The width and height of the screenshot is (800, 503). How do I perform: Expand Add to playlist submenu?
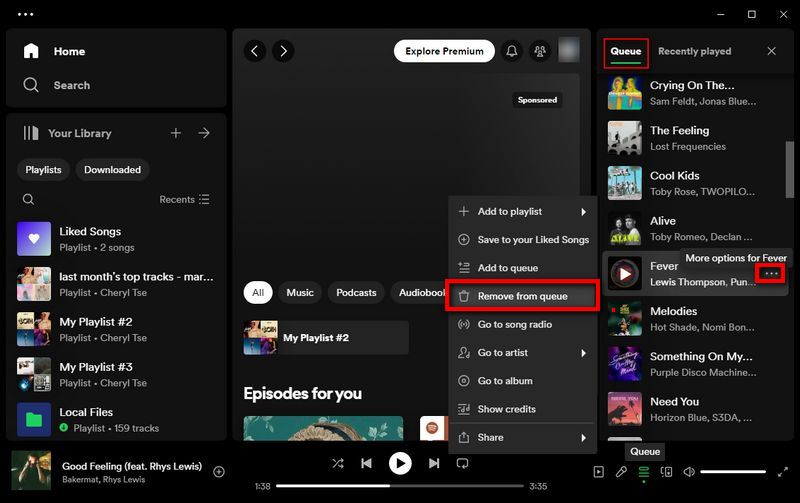pyautogui.click(x=522, y=212)
